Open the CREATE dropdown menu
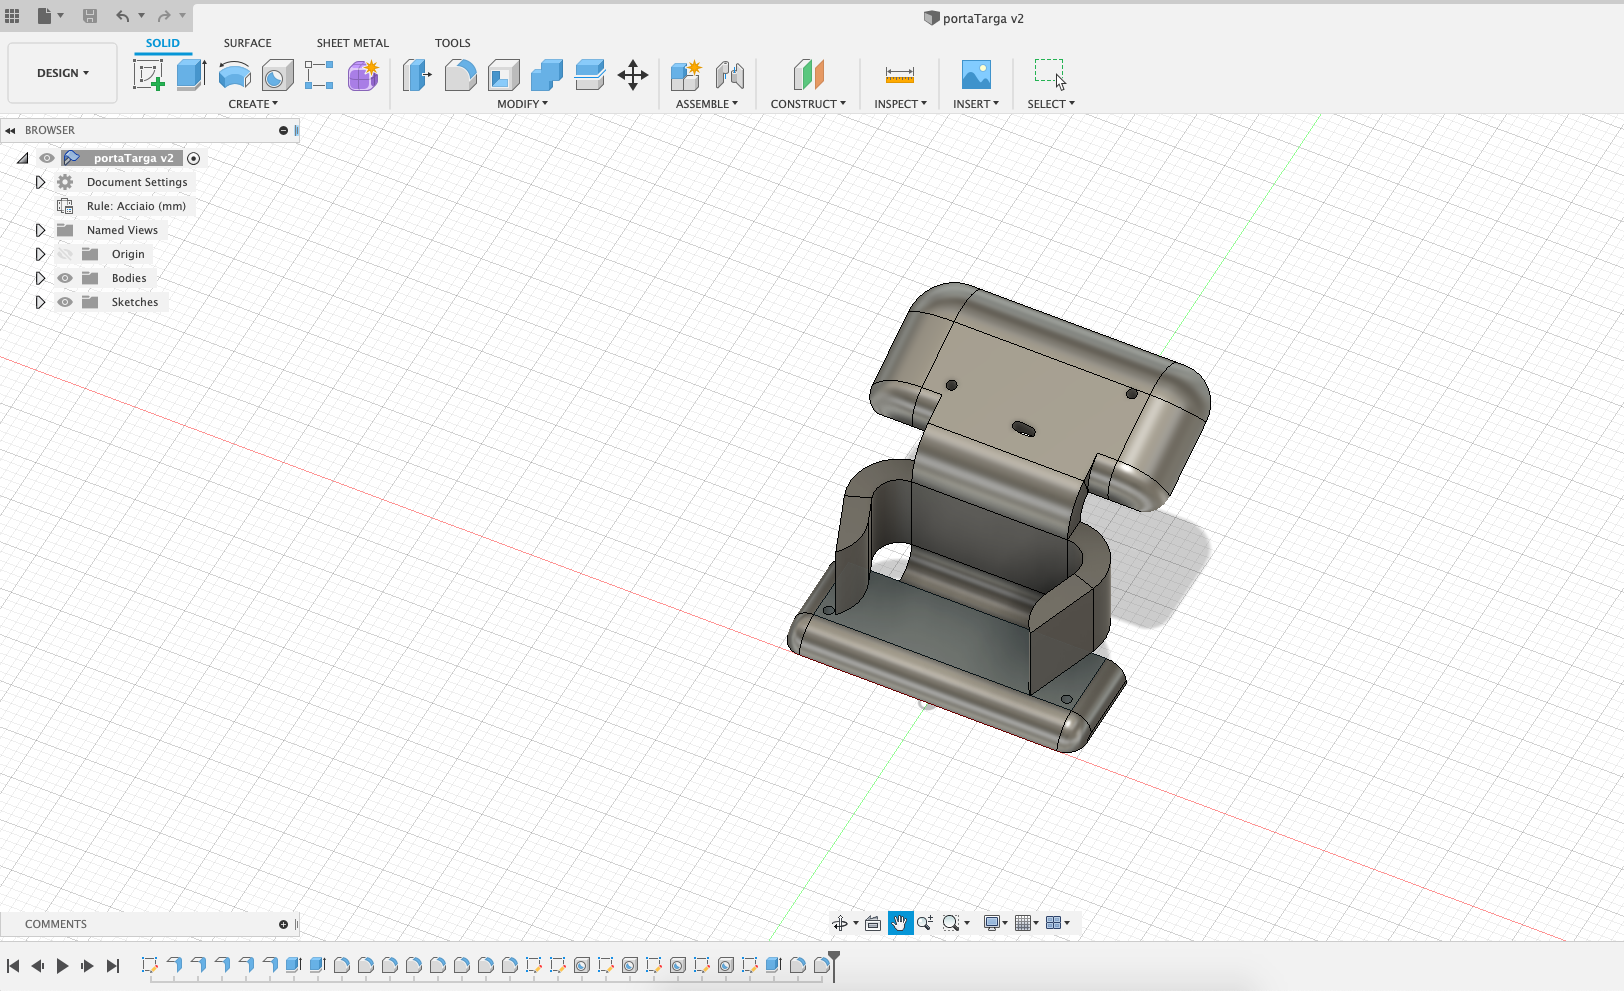The width and height of the screenshot is (1624, 991). pyautogui.click(x=253, y=104)
